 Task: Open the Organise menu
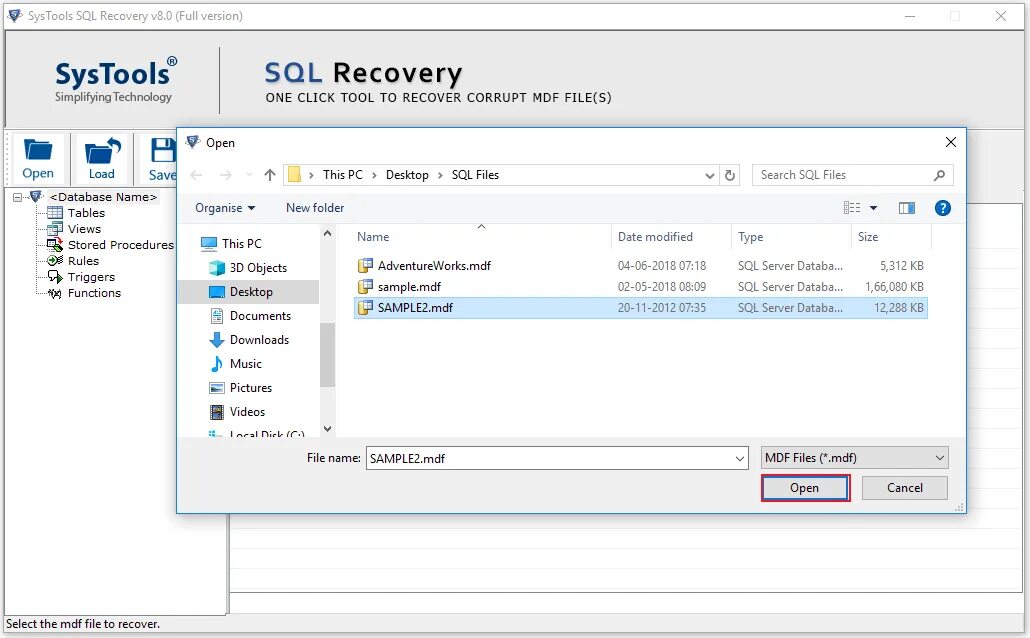pos(225,208)
